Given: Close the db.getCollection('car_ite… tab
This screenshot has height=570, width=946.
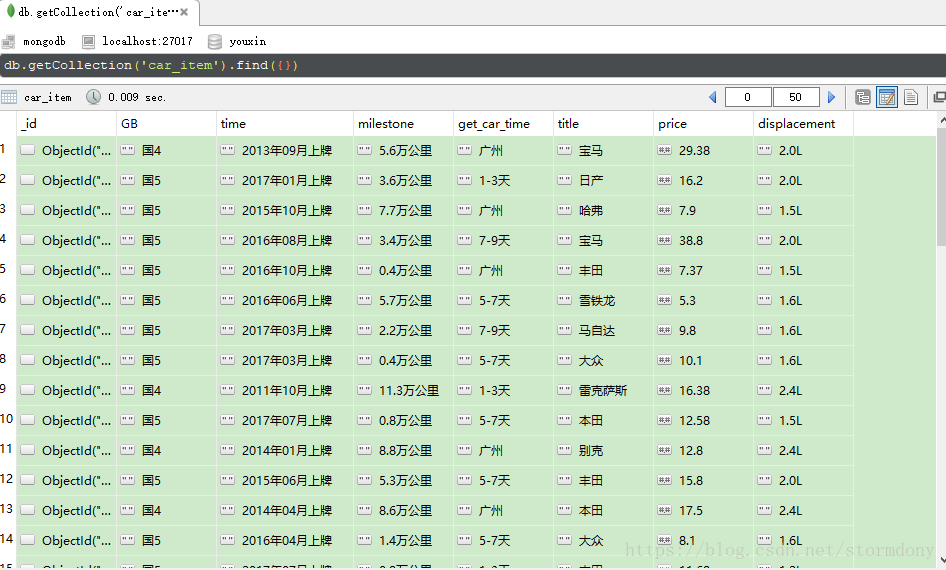Looking at the screenshot, I should point(184,12).
